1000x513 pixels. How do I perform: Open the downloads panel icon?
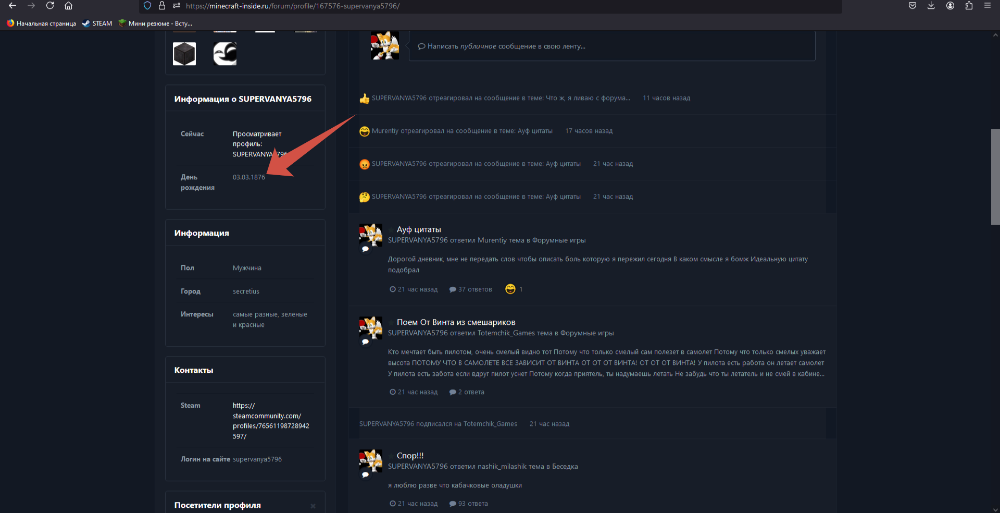(x=931, y=6)
